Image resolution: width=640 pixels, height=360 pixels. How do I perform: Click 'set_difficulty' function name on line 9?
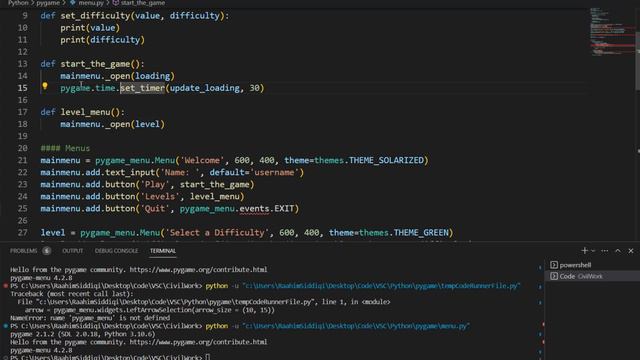(x=95, y=16)
